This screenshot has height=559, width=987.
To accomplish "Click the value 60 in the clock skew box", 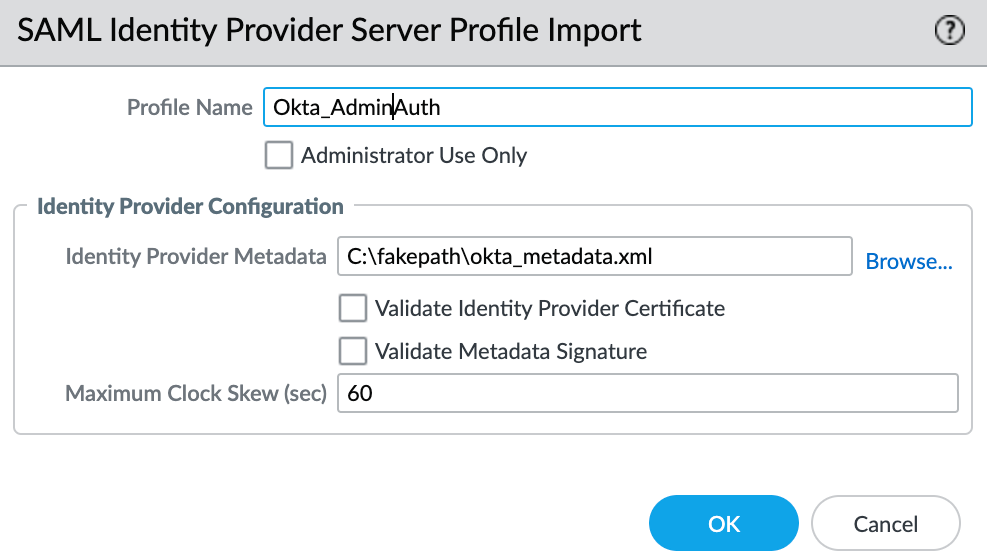I will pyautogui.click(x=360, y=393).
